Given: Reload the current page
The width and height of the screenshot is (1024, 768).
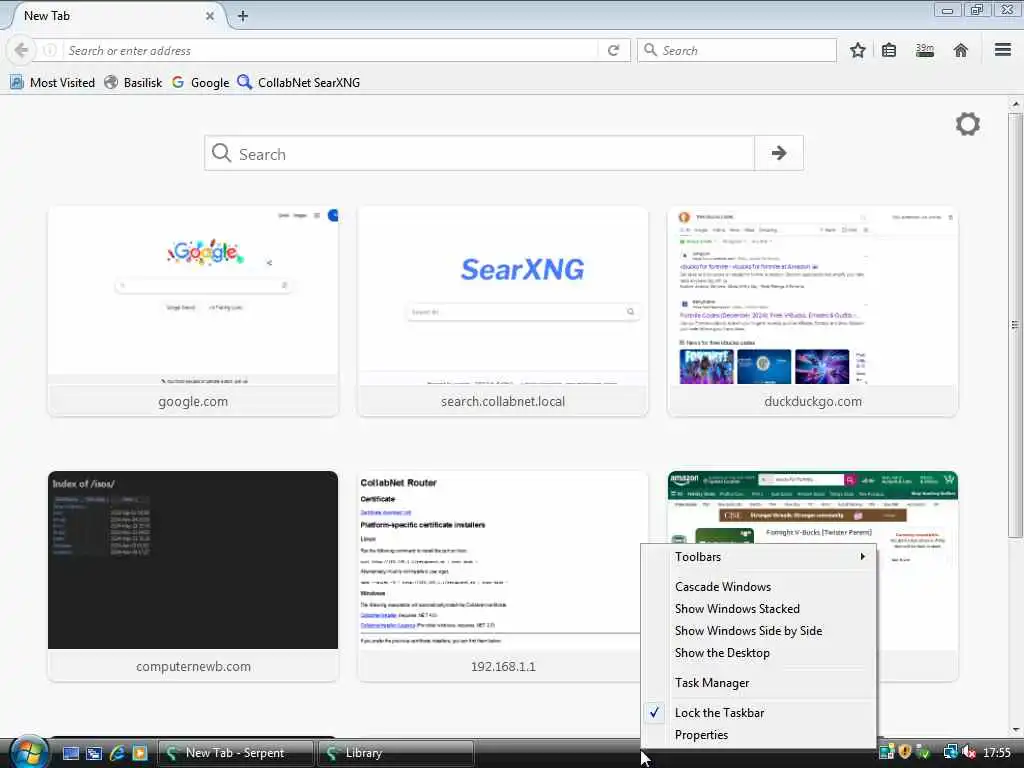Looking at the screenshot, I should (x=613, y=50).
